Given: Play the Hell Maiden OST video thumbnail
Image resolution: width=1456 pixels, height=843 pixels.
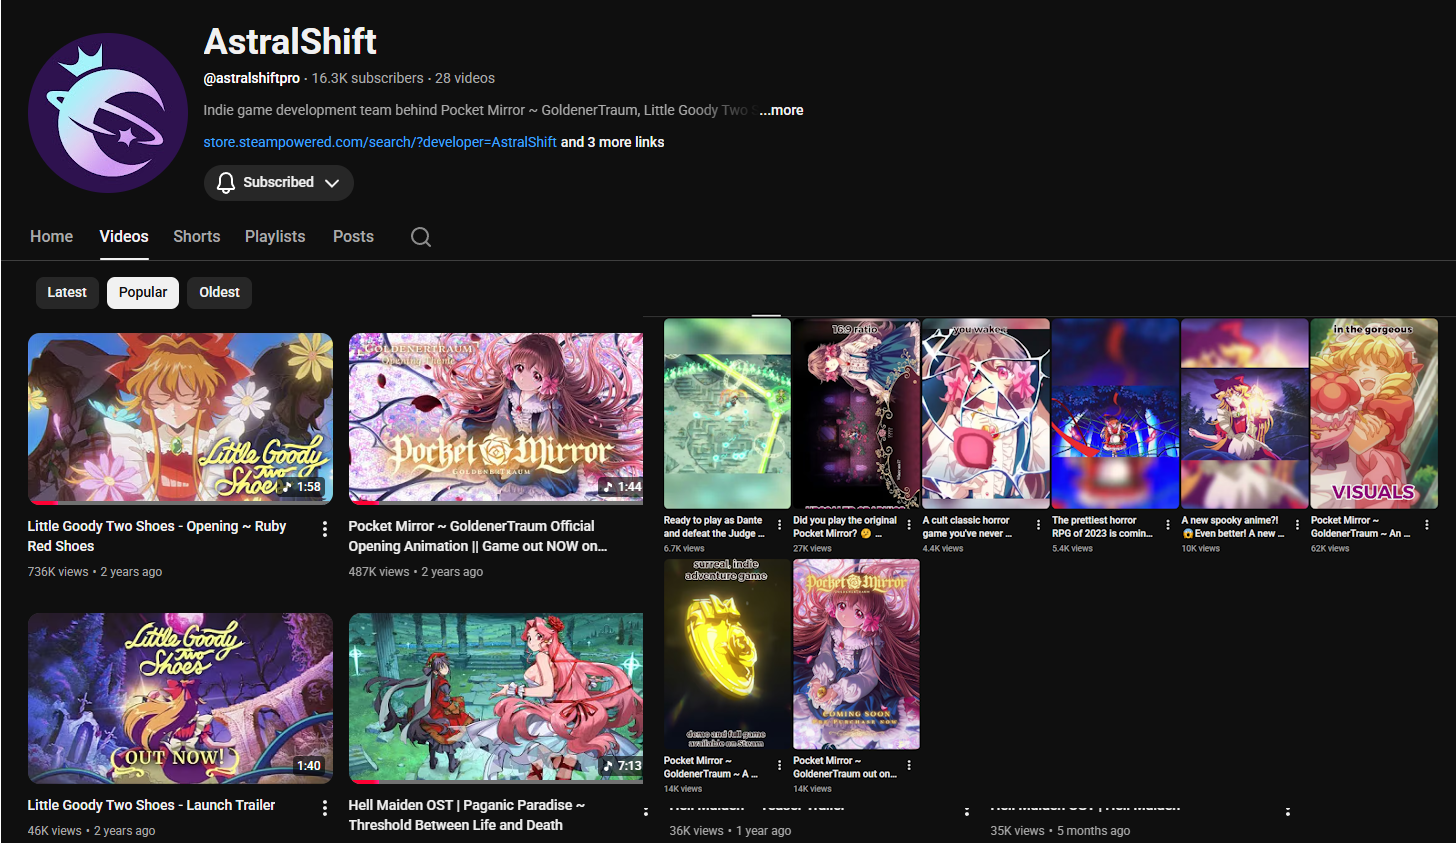Looking at the screenshot, I should (496, 698).
